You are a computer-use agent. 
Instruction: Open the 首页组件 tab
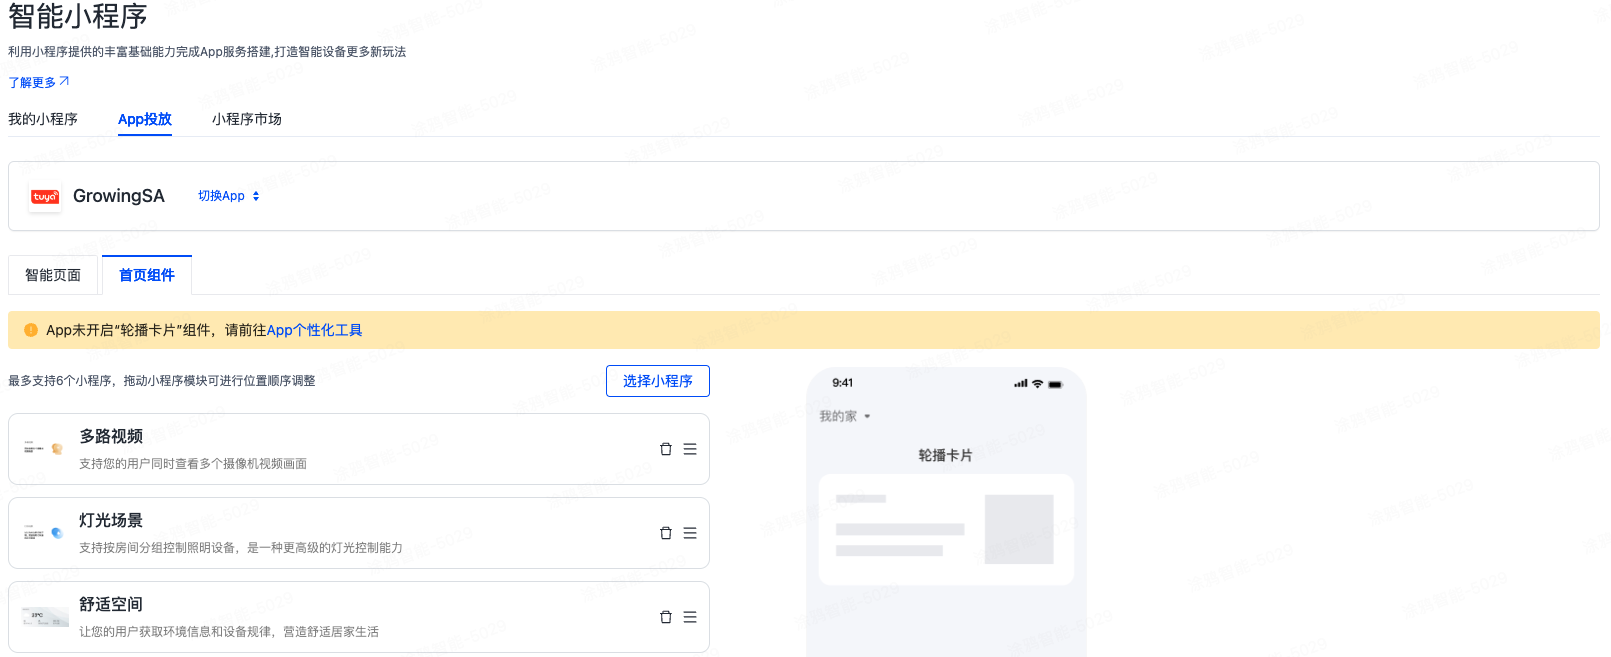pyautogui.click(x=147, y=275)
